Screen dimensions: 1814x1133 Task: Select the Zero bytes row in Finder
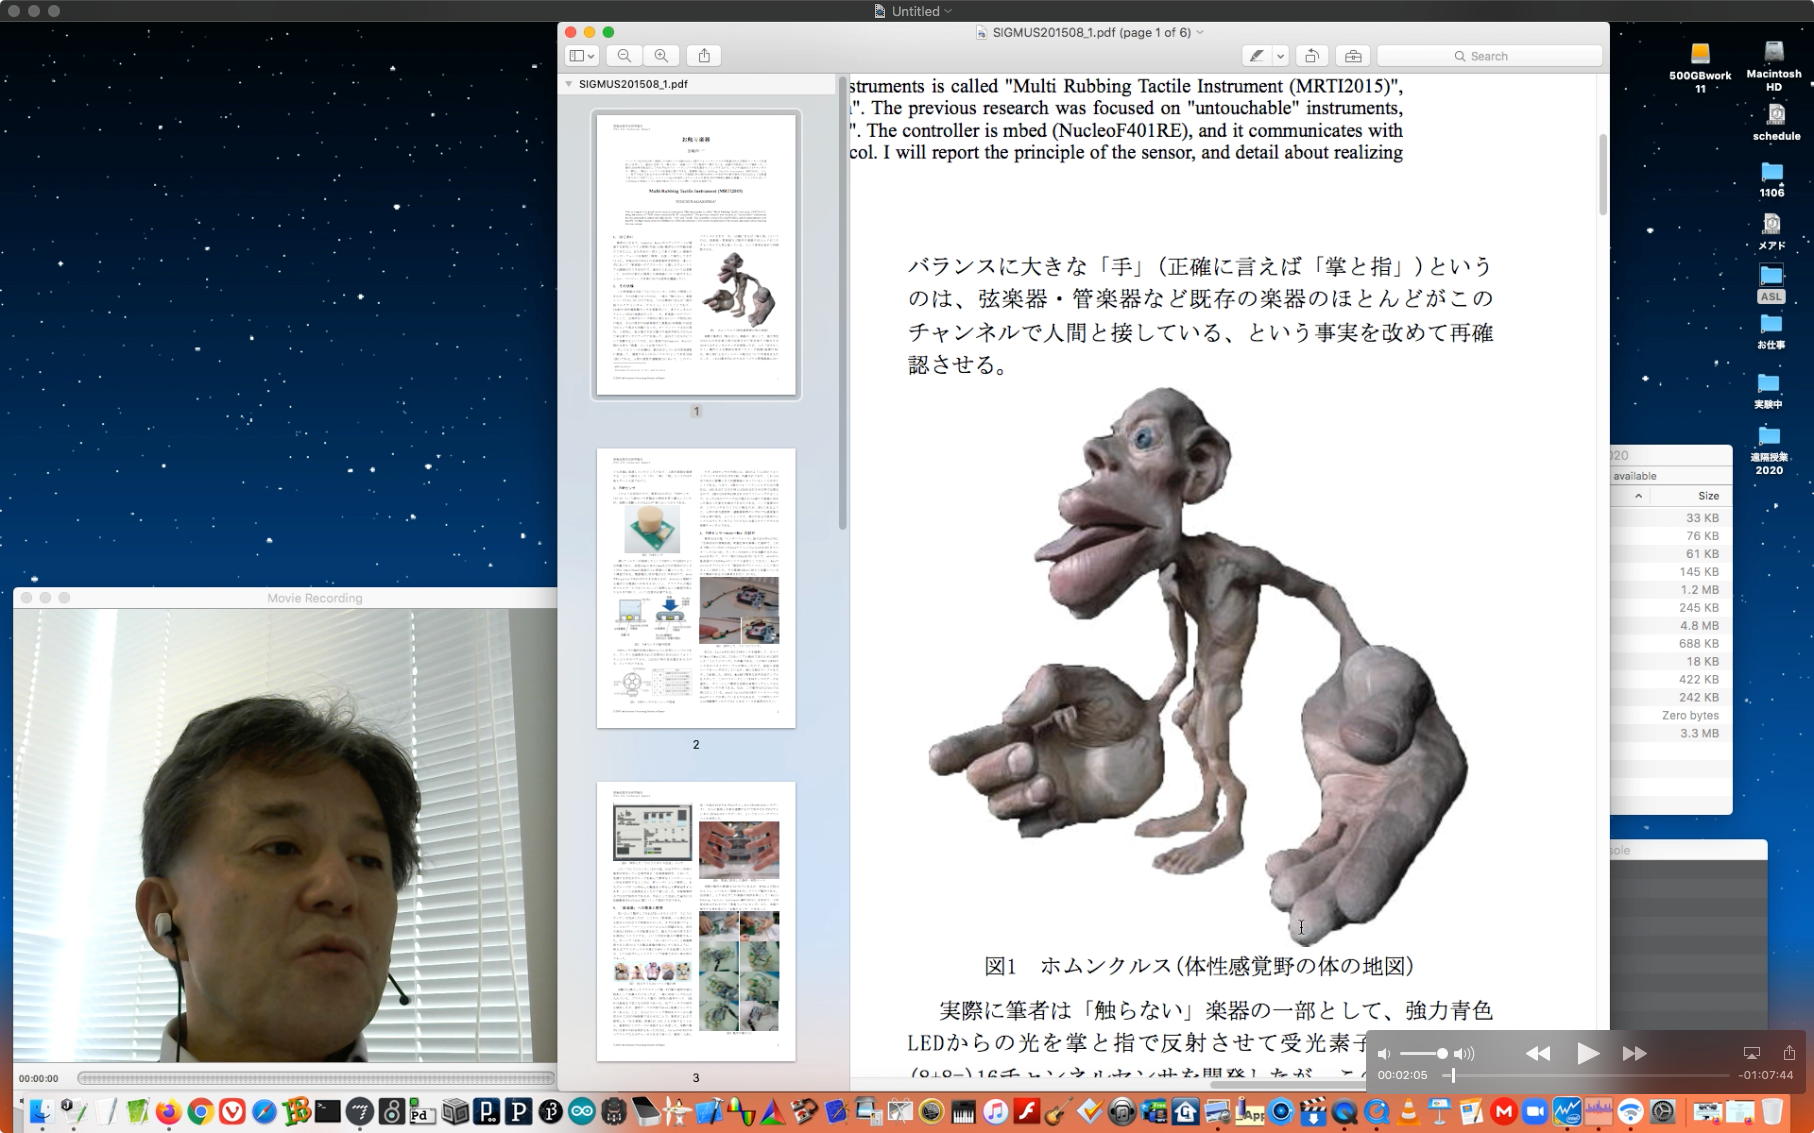point(1671,716)
